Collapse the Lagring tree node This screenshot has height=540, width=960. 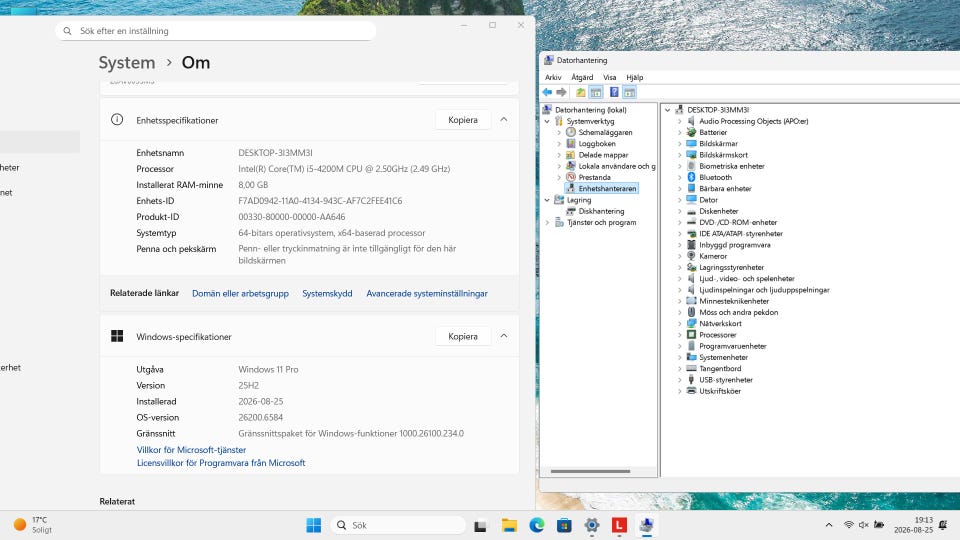point(547,200)
